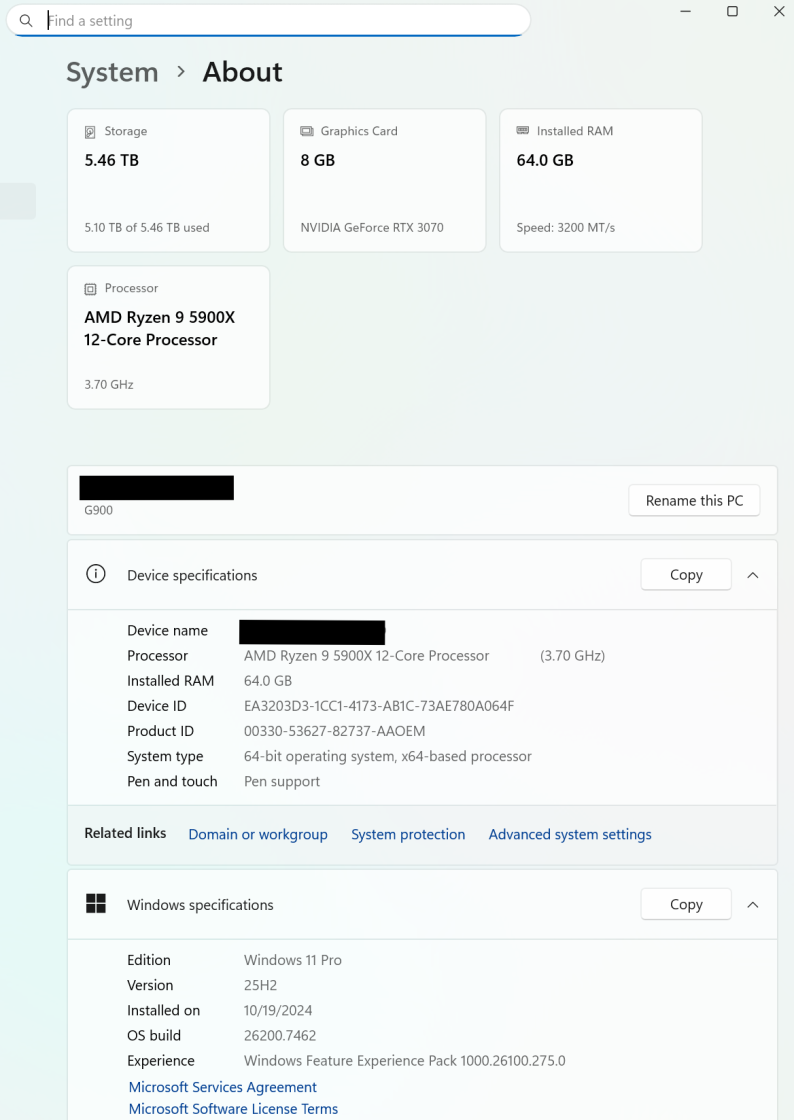Open Microsoft Software License Terms link
794x1120 pixels.
[x=233, y=1109]
